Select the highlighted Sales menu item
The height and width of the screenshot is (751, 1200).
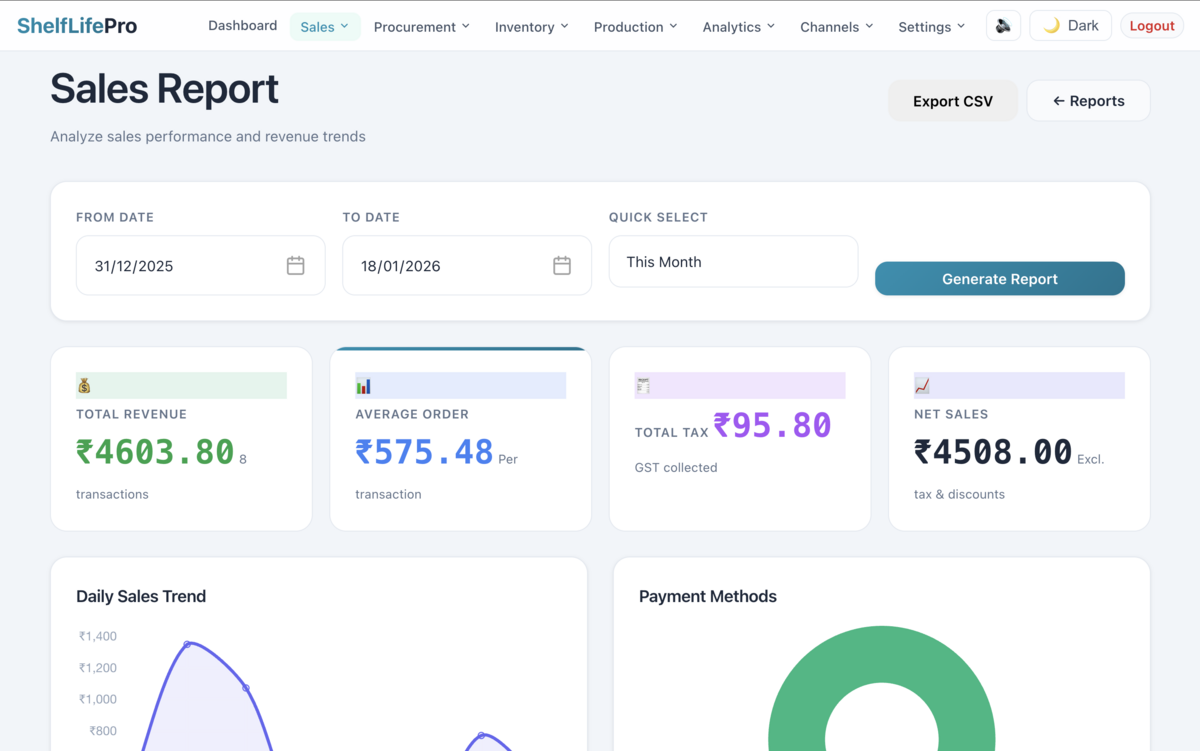click(324, 27)
